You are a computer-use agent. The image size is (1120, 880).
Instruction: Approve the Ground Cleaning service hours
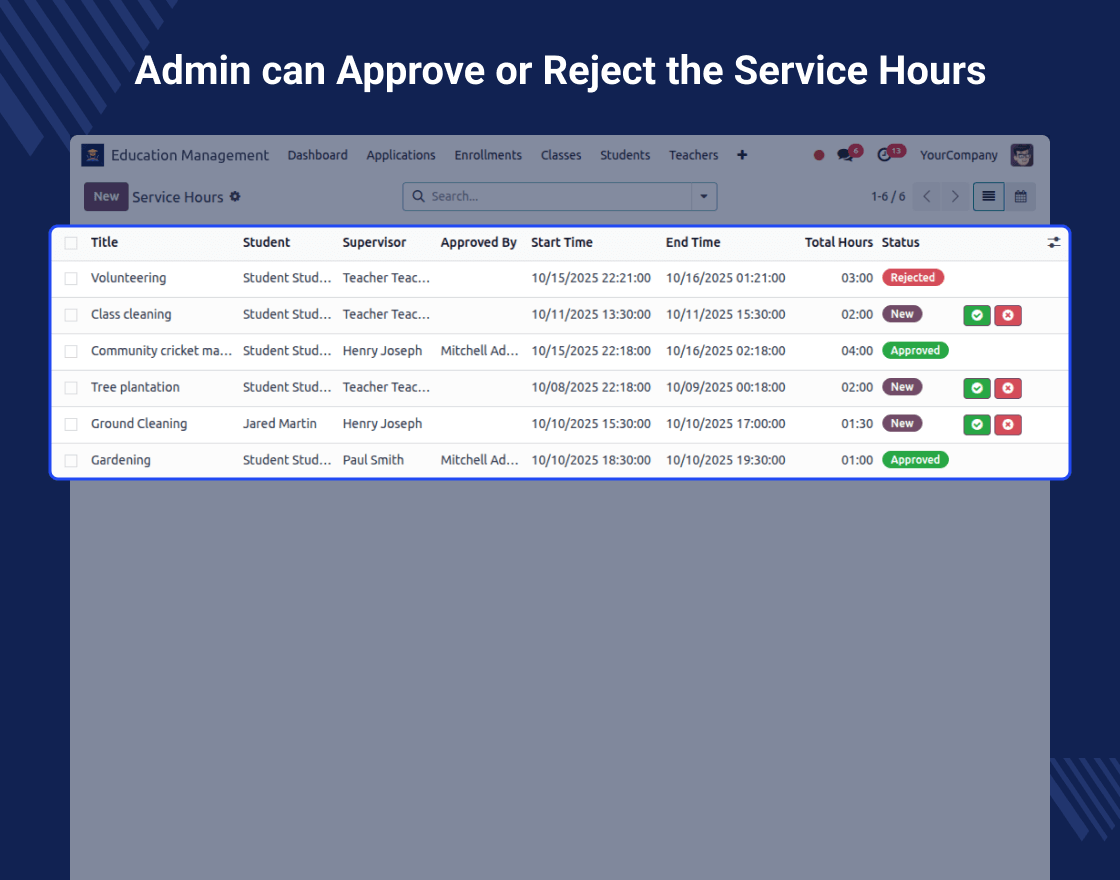pyautogui.click(x=976, y=424)
